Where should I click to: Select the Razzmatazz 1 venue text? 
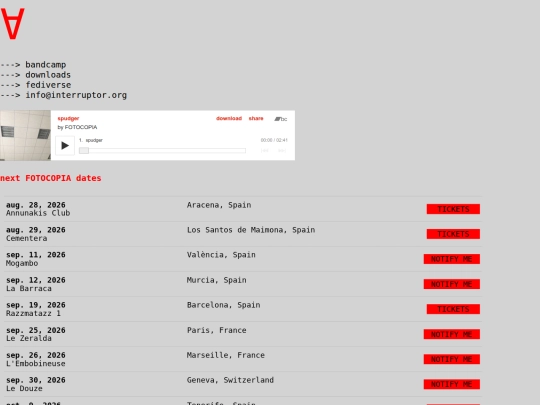33,313
